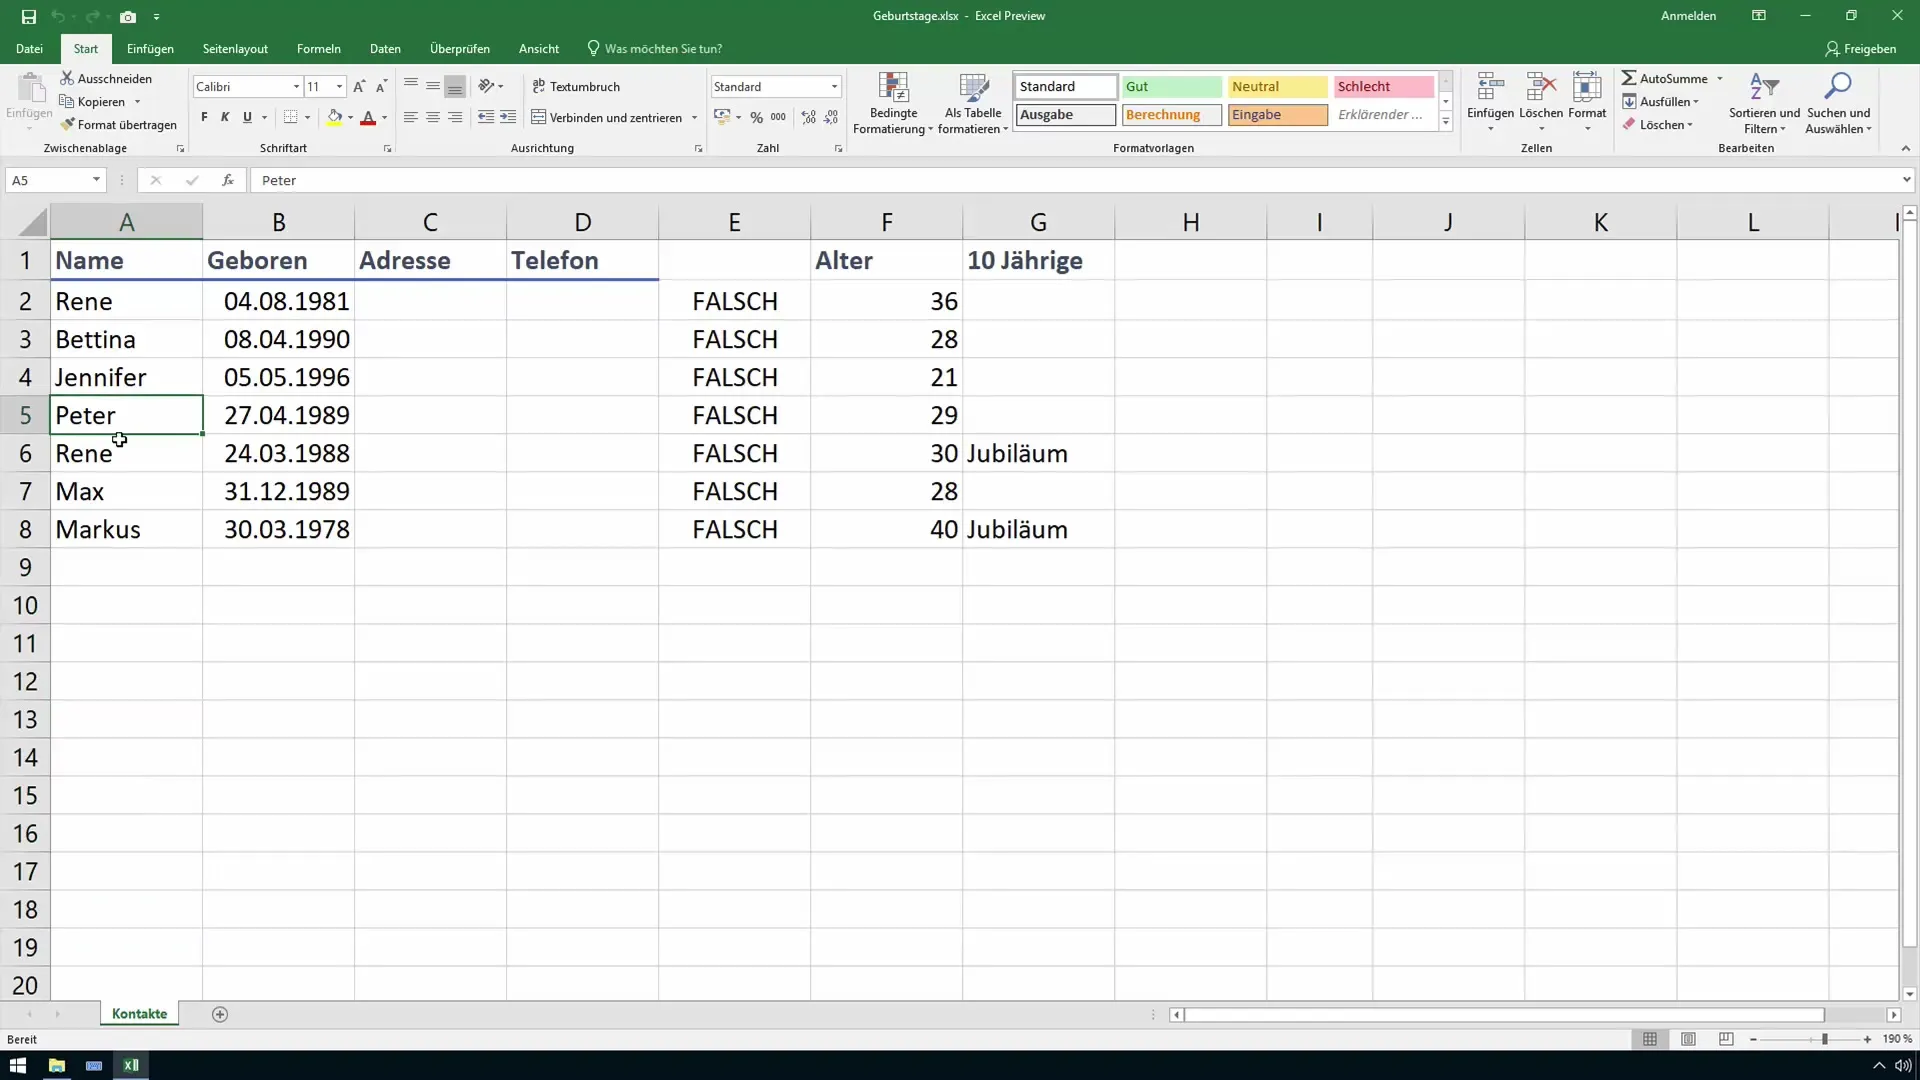Switch to Daten tab
Image resolution: width=1920 pixels, height=1080 pixels.
[x=385, y=49]
